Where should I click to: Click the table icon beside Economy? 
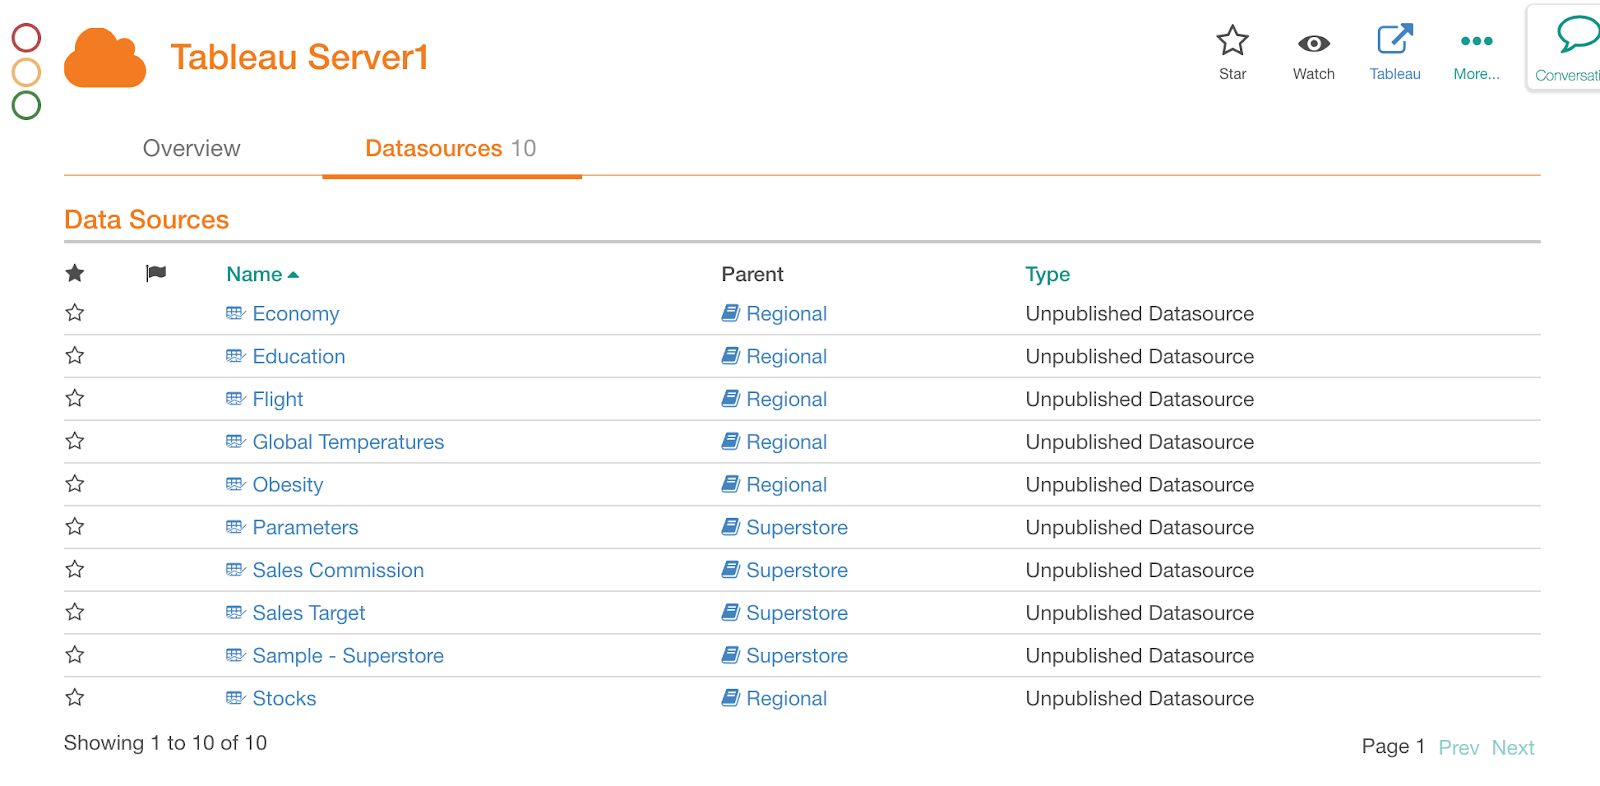(236, 313)
